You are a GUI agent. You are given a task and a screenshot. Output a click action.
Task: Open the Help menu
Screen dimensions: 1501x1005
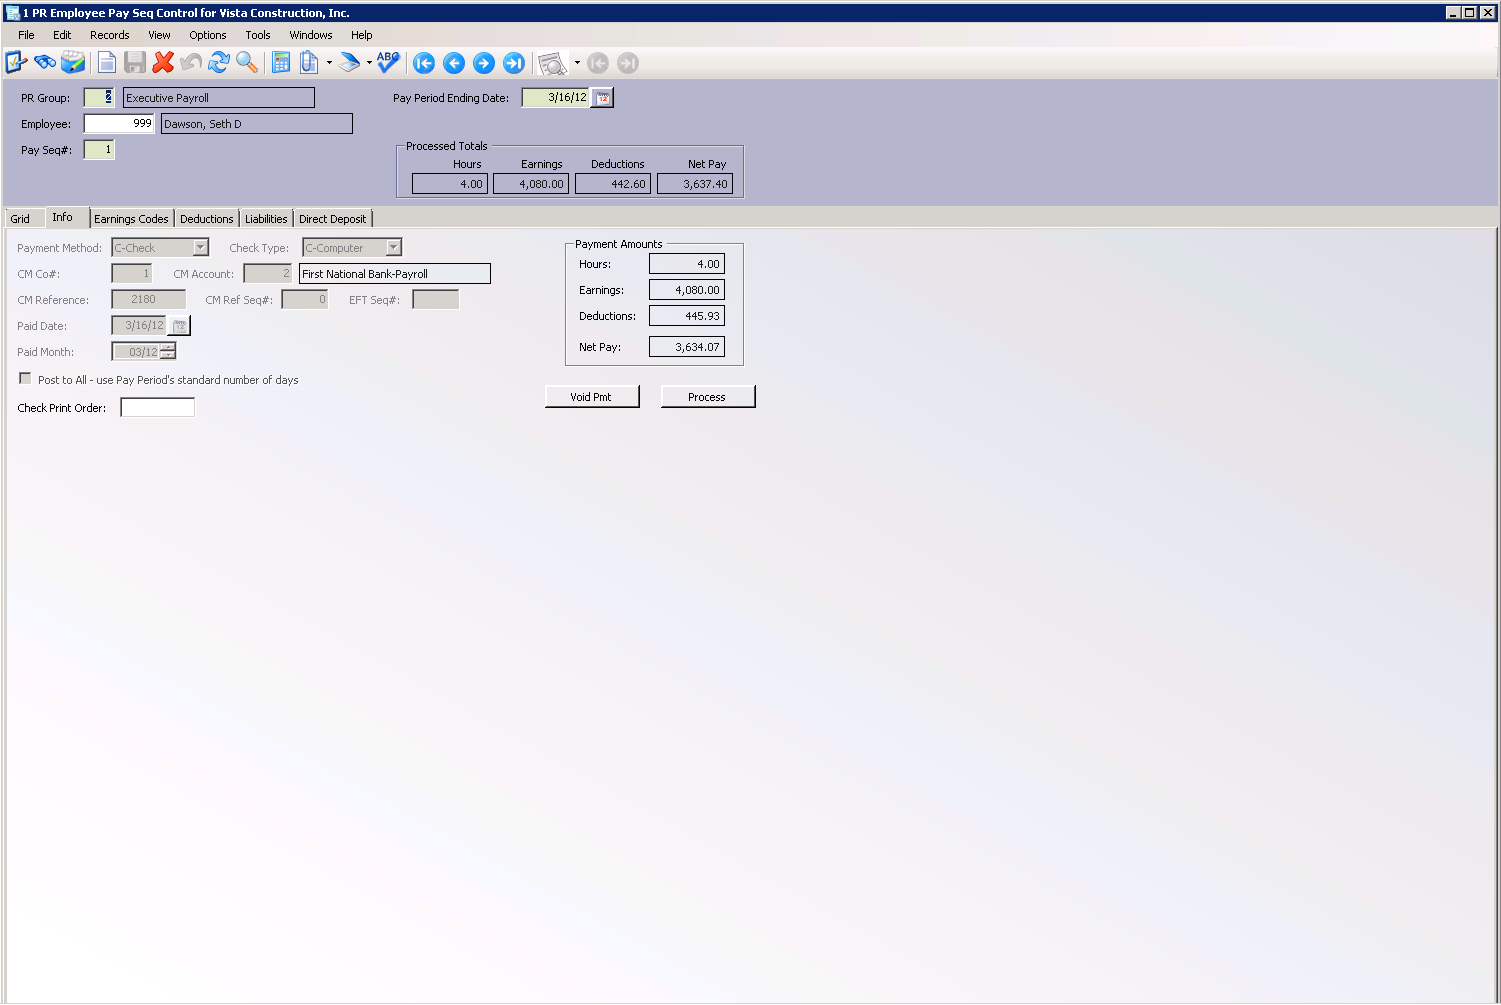362,35
